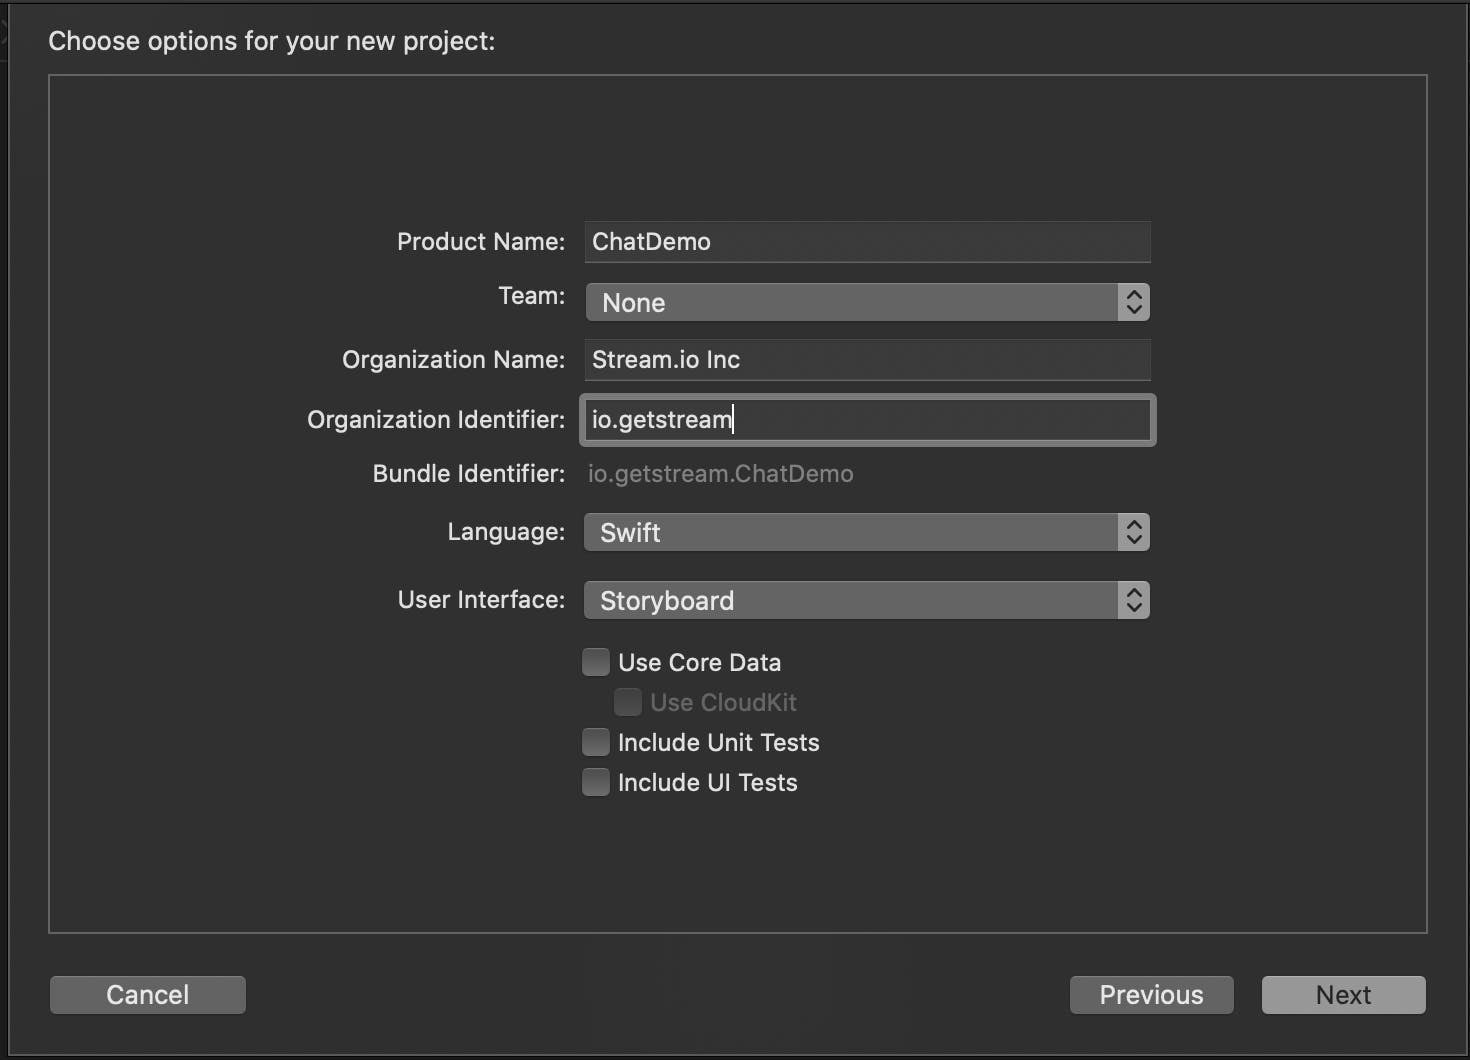Enable the Use Core Data checkbox

pyautogui.click(x=596, y=662)
